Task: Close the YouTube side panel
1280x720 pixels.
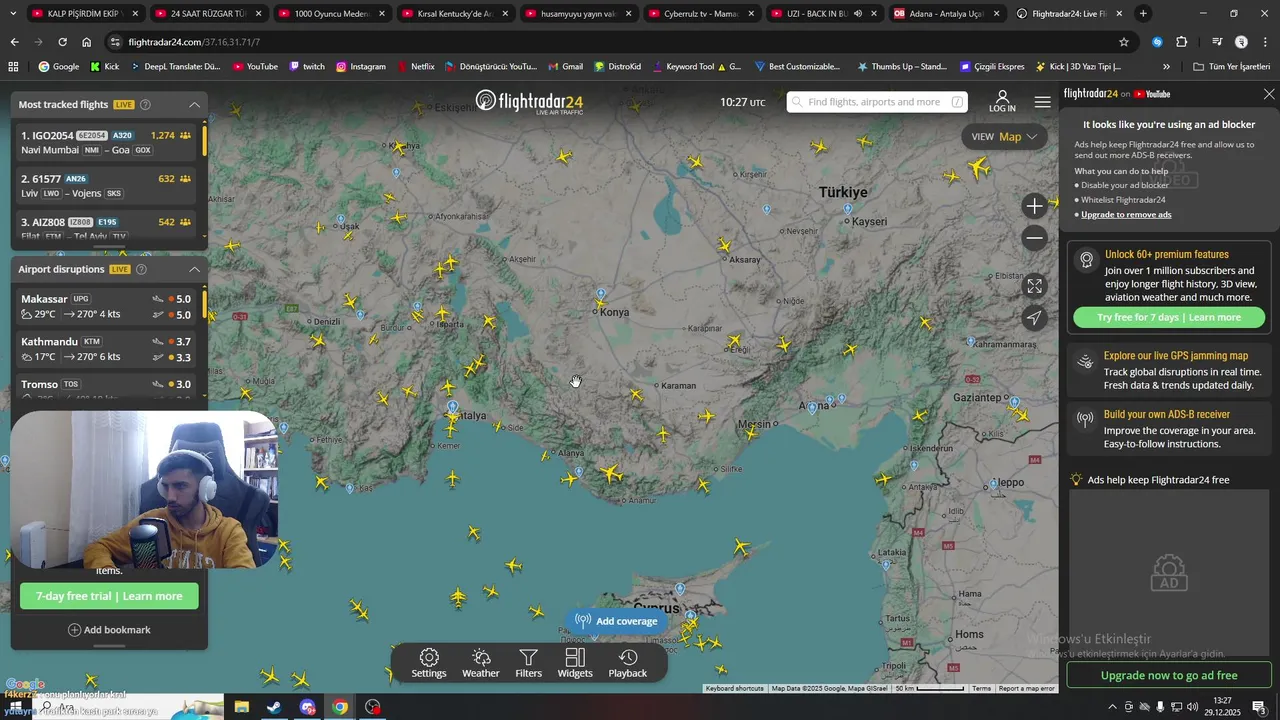Action: (x=1269, y=94)
